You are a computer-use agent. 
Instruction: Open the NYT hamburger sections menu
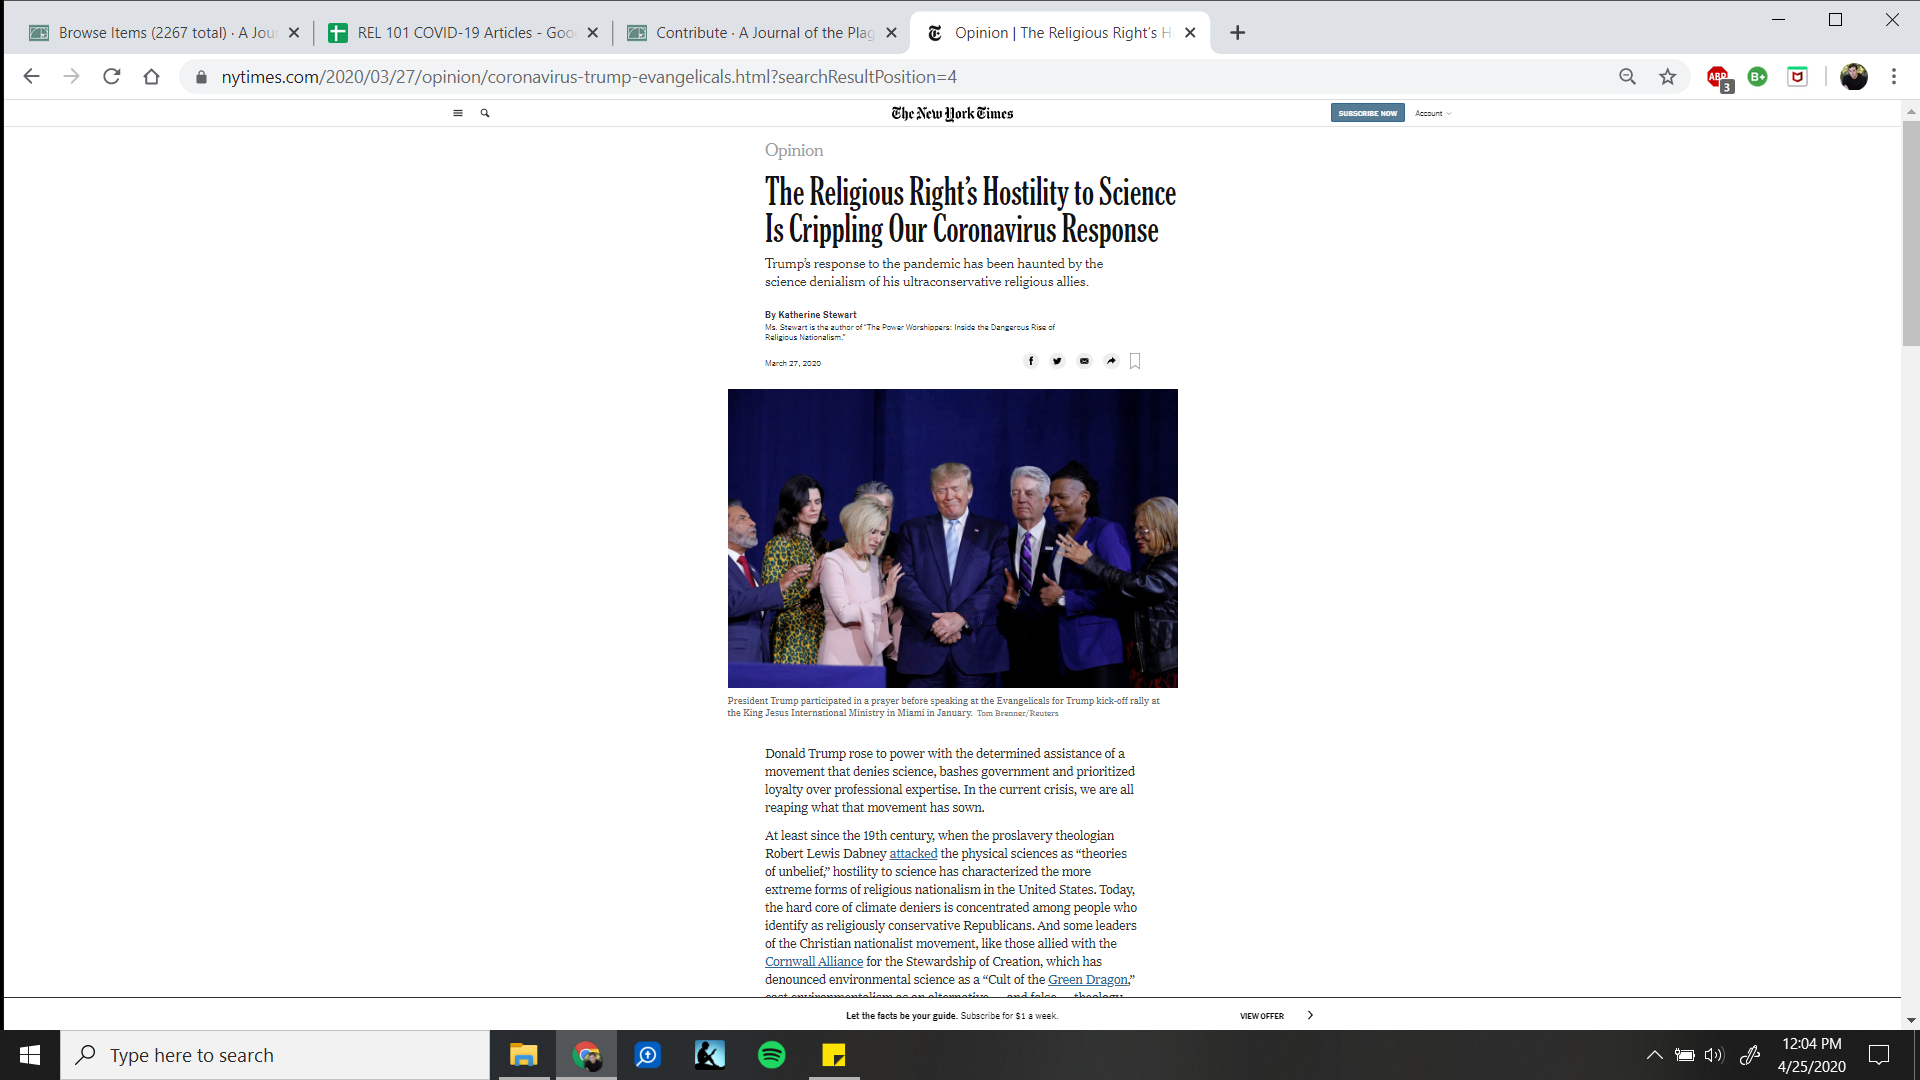[458, 113]
